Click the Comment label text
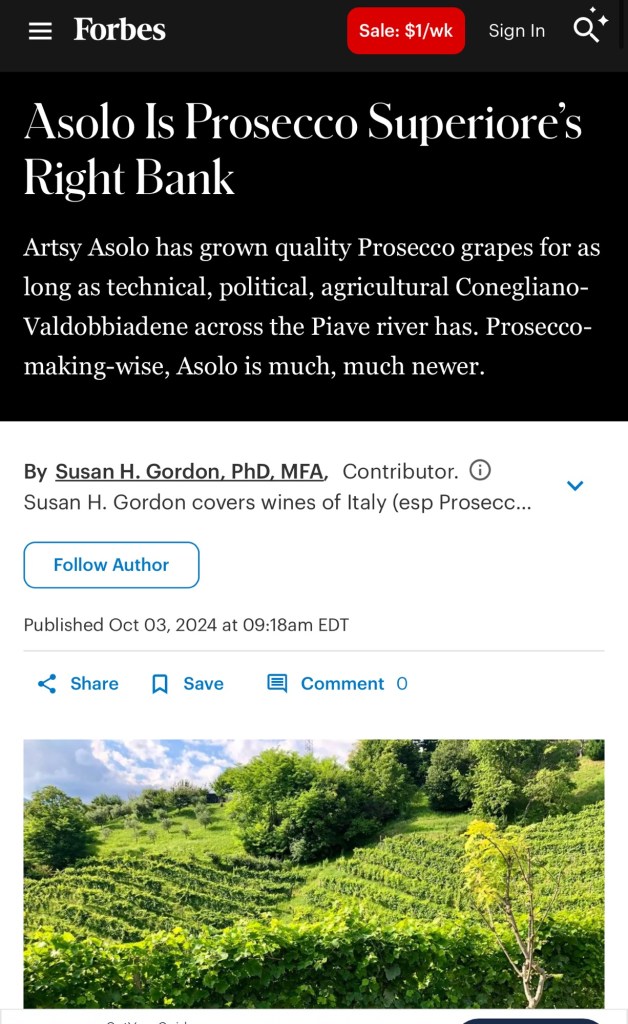 point(342,684)
